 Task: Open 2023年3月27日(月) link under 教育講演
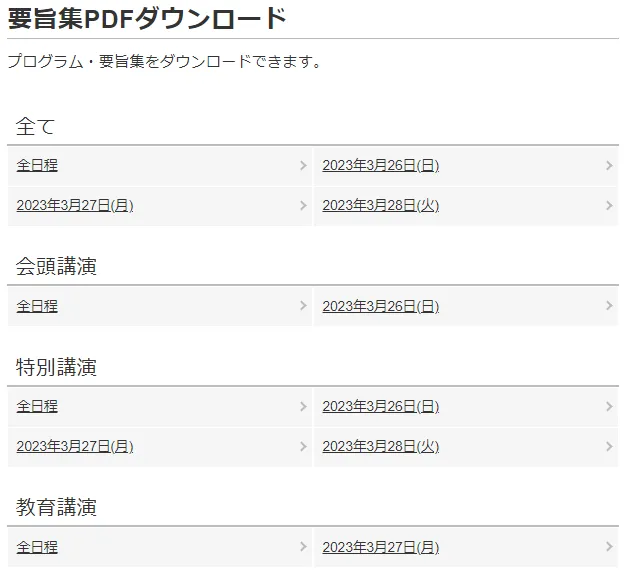(x=380, y=548)
